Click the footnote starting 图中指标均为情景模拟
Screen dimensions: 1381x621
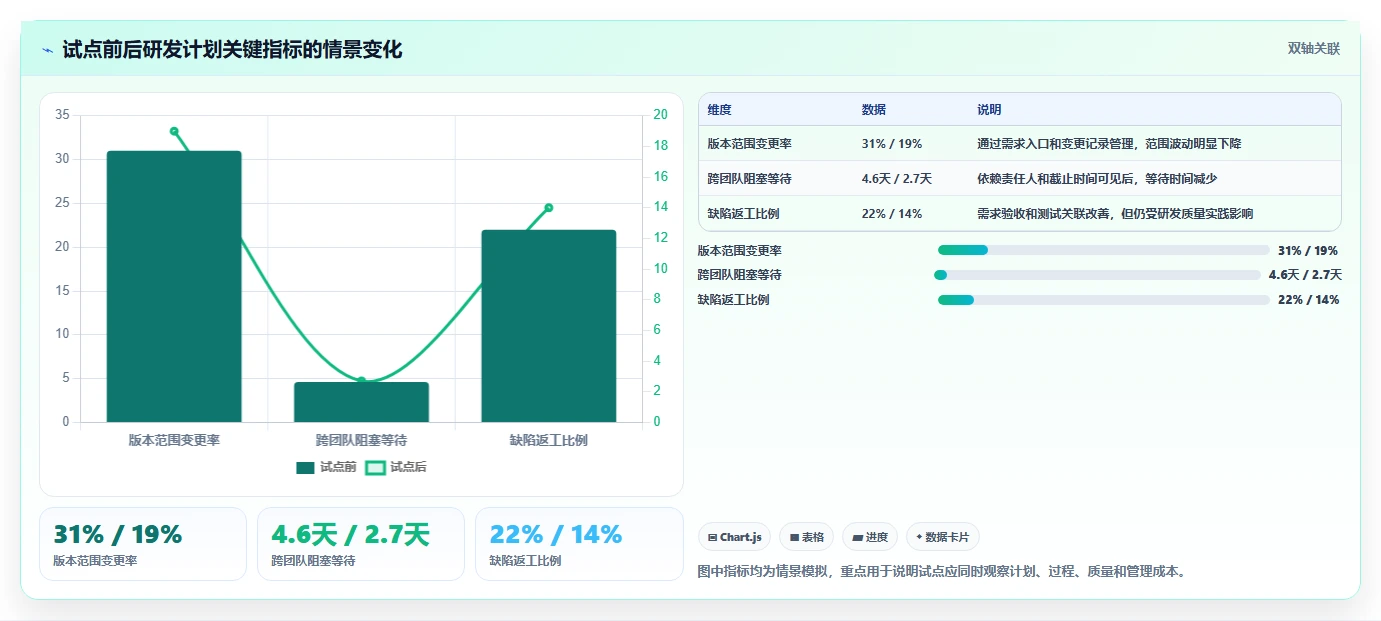coord(941,572)
